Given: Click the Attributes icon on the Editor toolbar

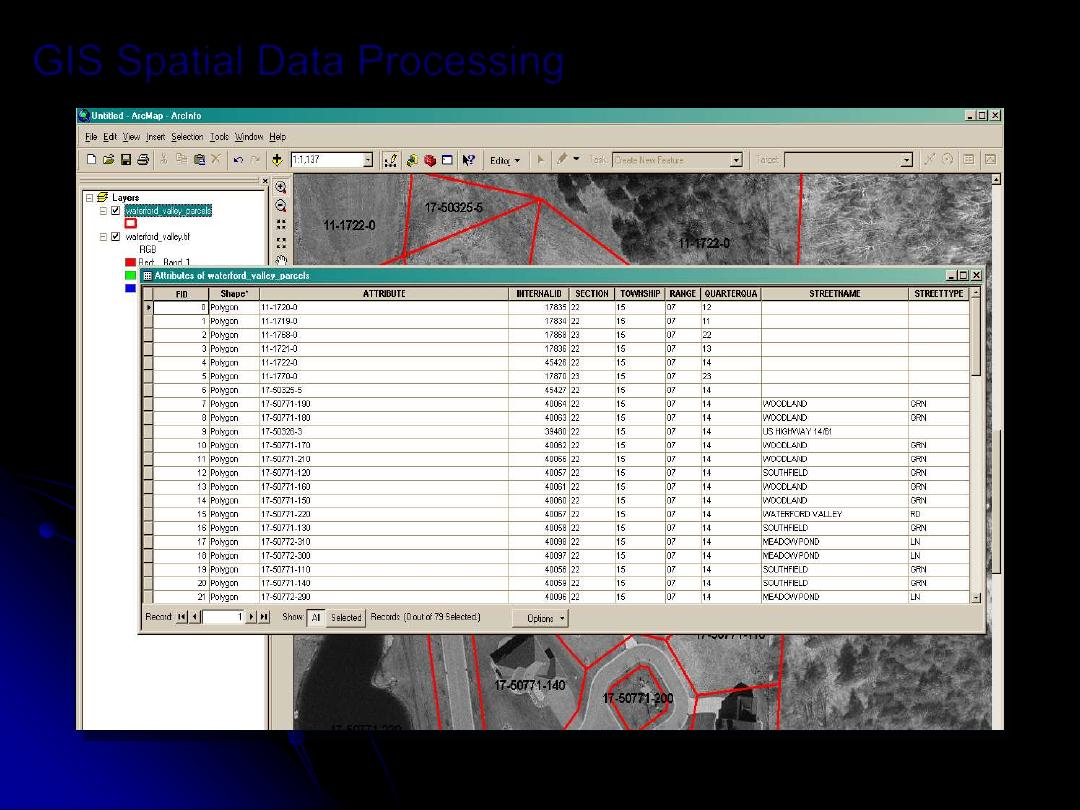Looking at the screenshot, I should (x=968, y=160).
